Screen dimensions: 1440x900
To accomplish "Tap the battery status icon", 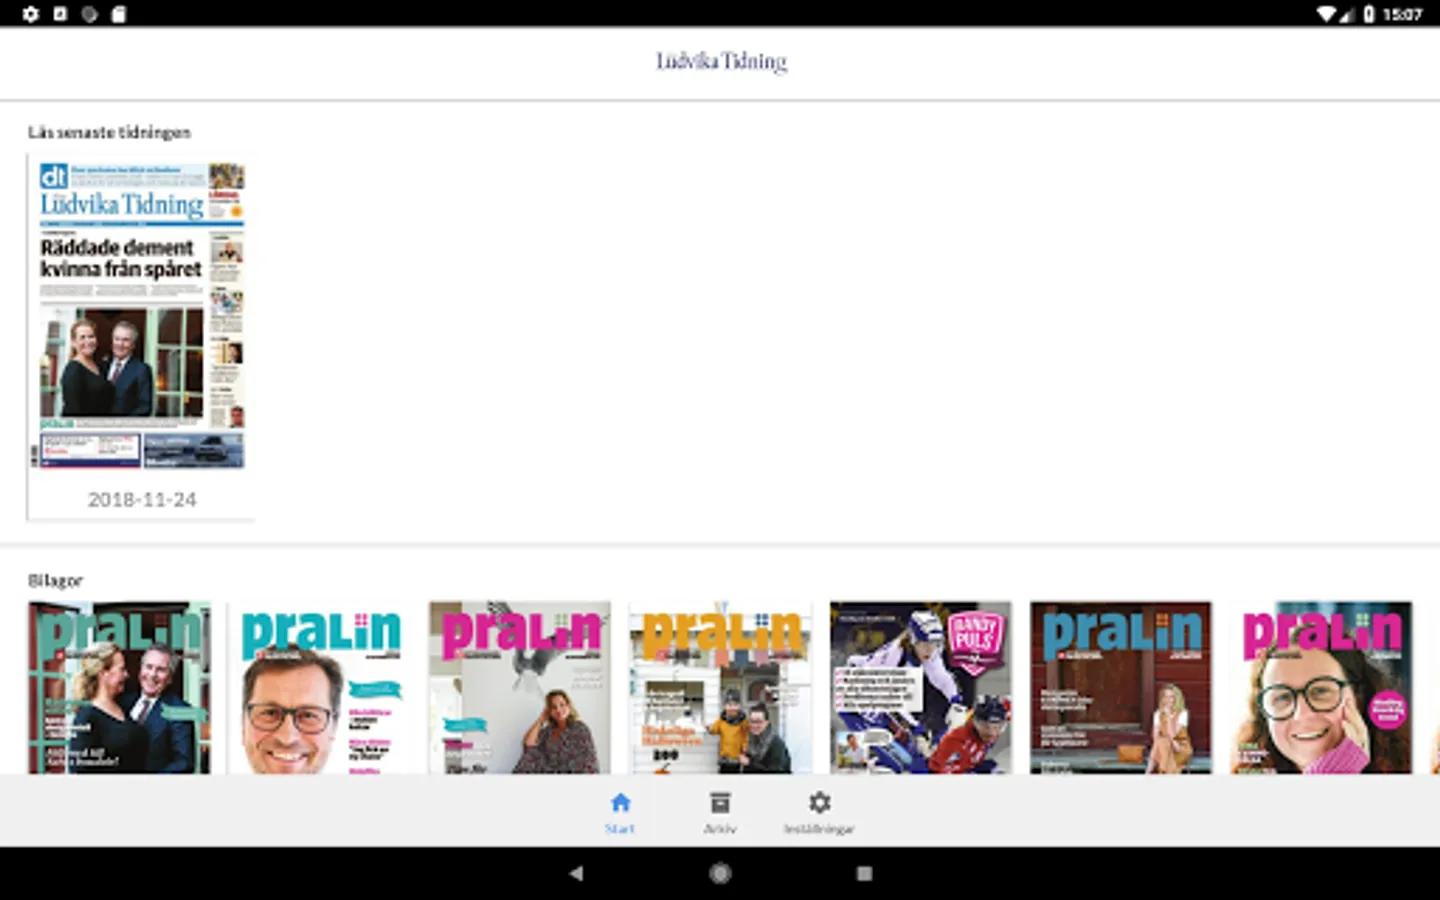I will click(1369, 14).
